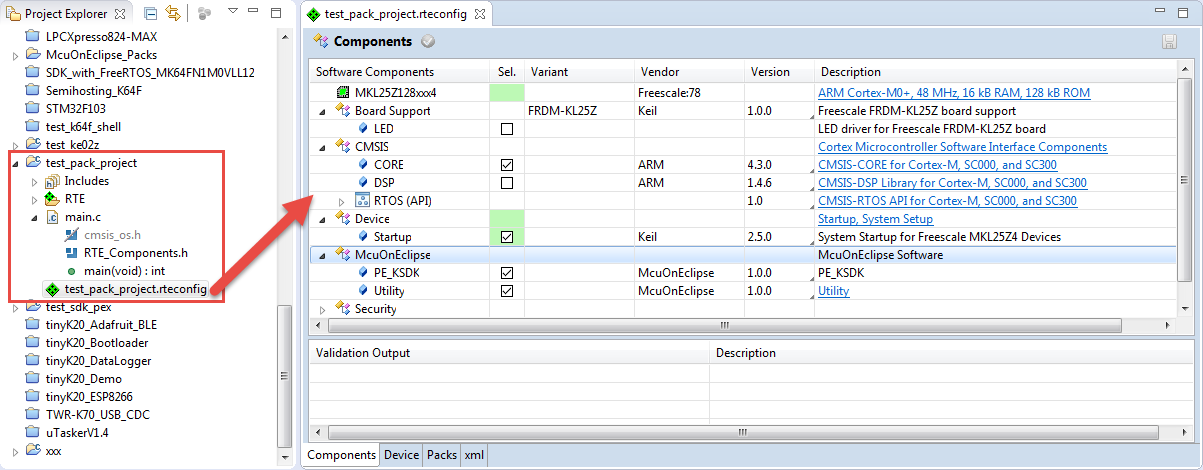1203x470 pixels.
Task: Switch to the Packs tab
Action: [x=442, y=455]
